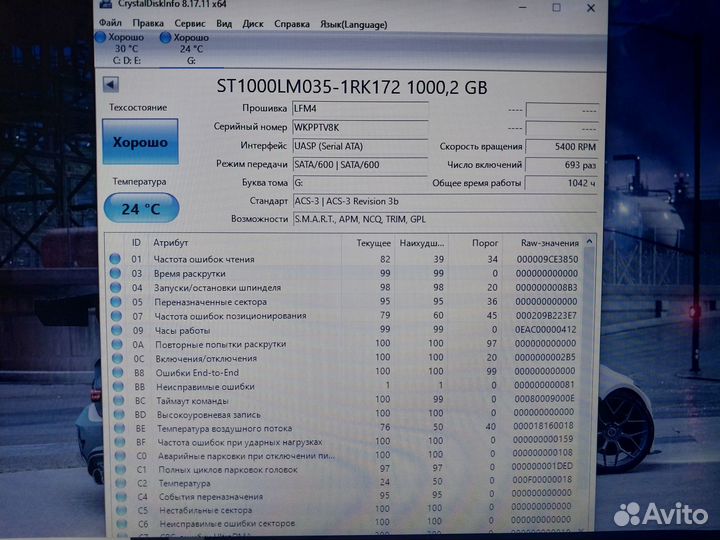Click status icon for attribute C2 Температура
The width and height of the screenshot is (720, 540).
121,483
